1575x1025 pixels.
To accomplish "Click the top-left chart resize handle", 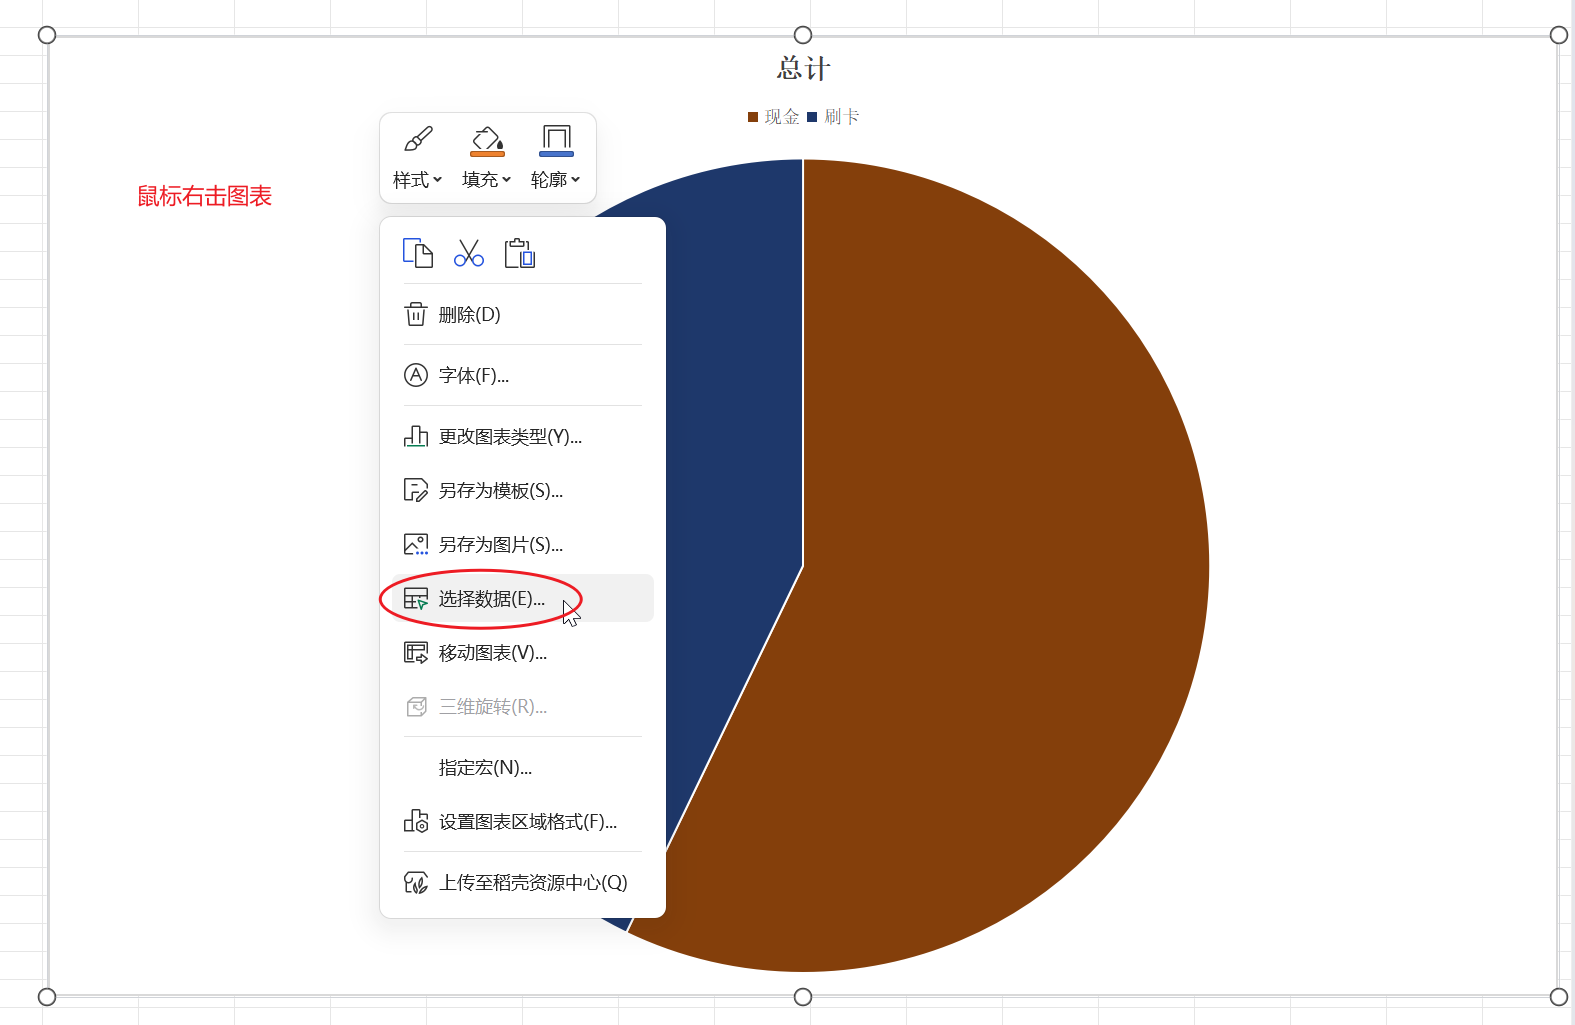I will (x=46, y=35).
